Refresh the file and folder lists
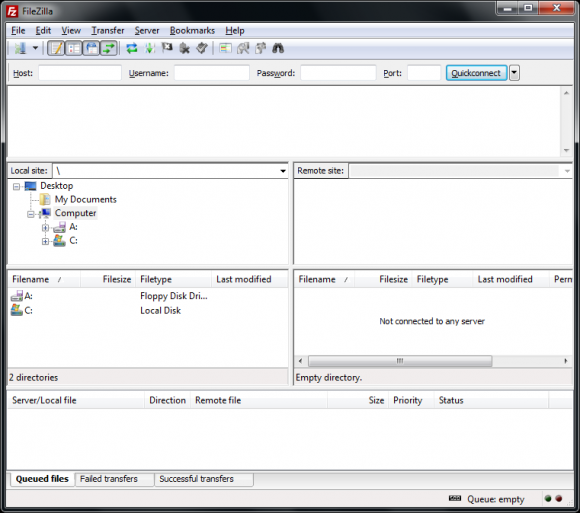 [x=132, y=48]
